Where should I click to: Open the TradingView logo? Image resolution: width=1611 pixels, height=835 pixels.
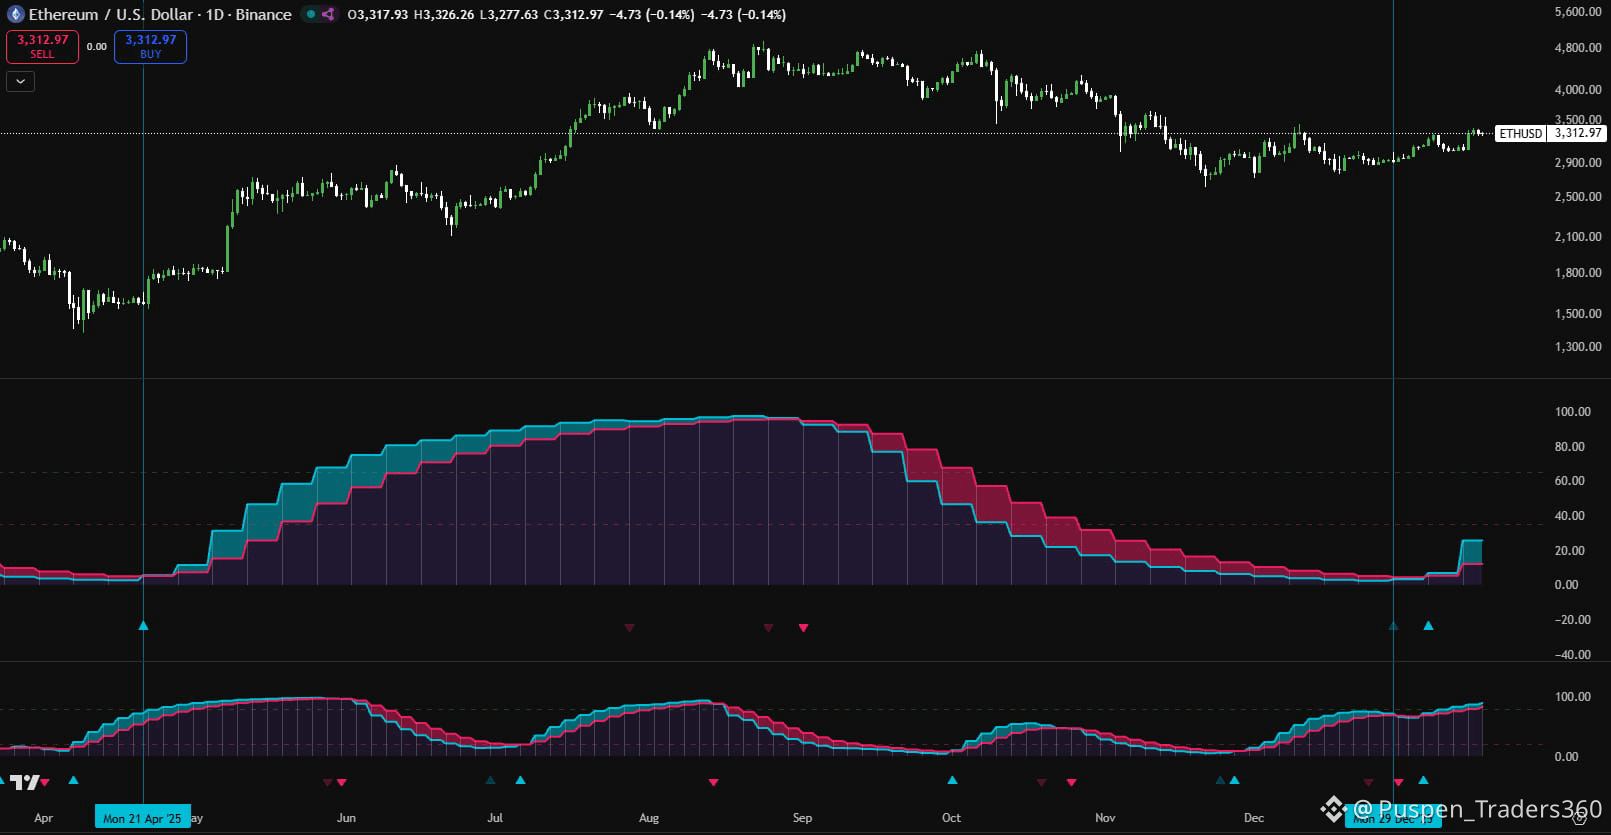pos(25,782)
